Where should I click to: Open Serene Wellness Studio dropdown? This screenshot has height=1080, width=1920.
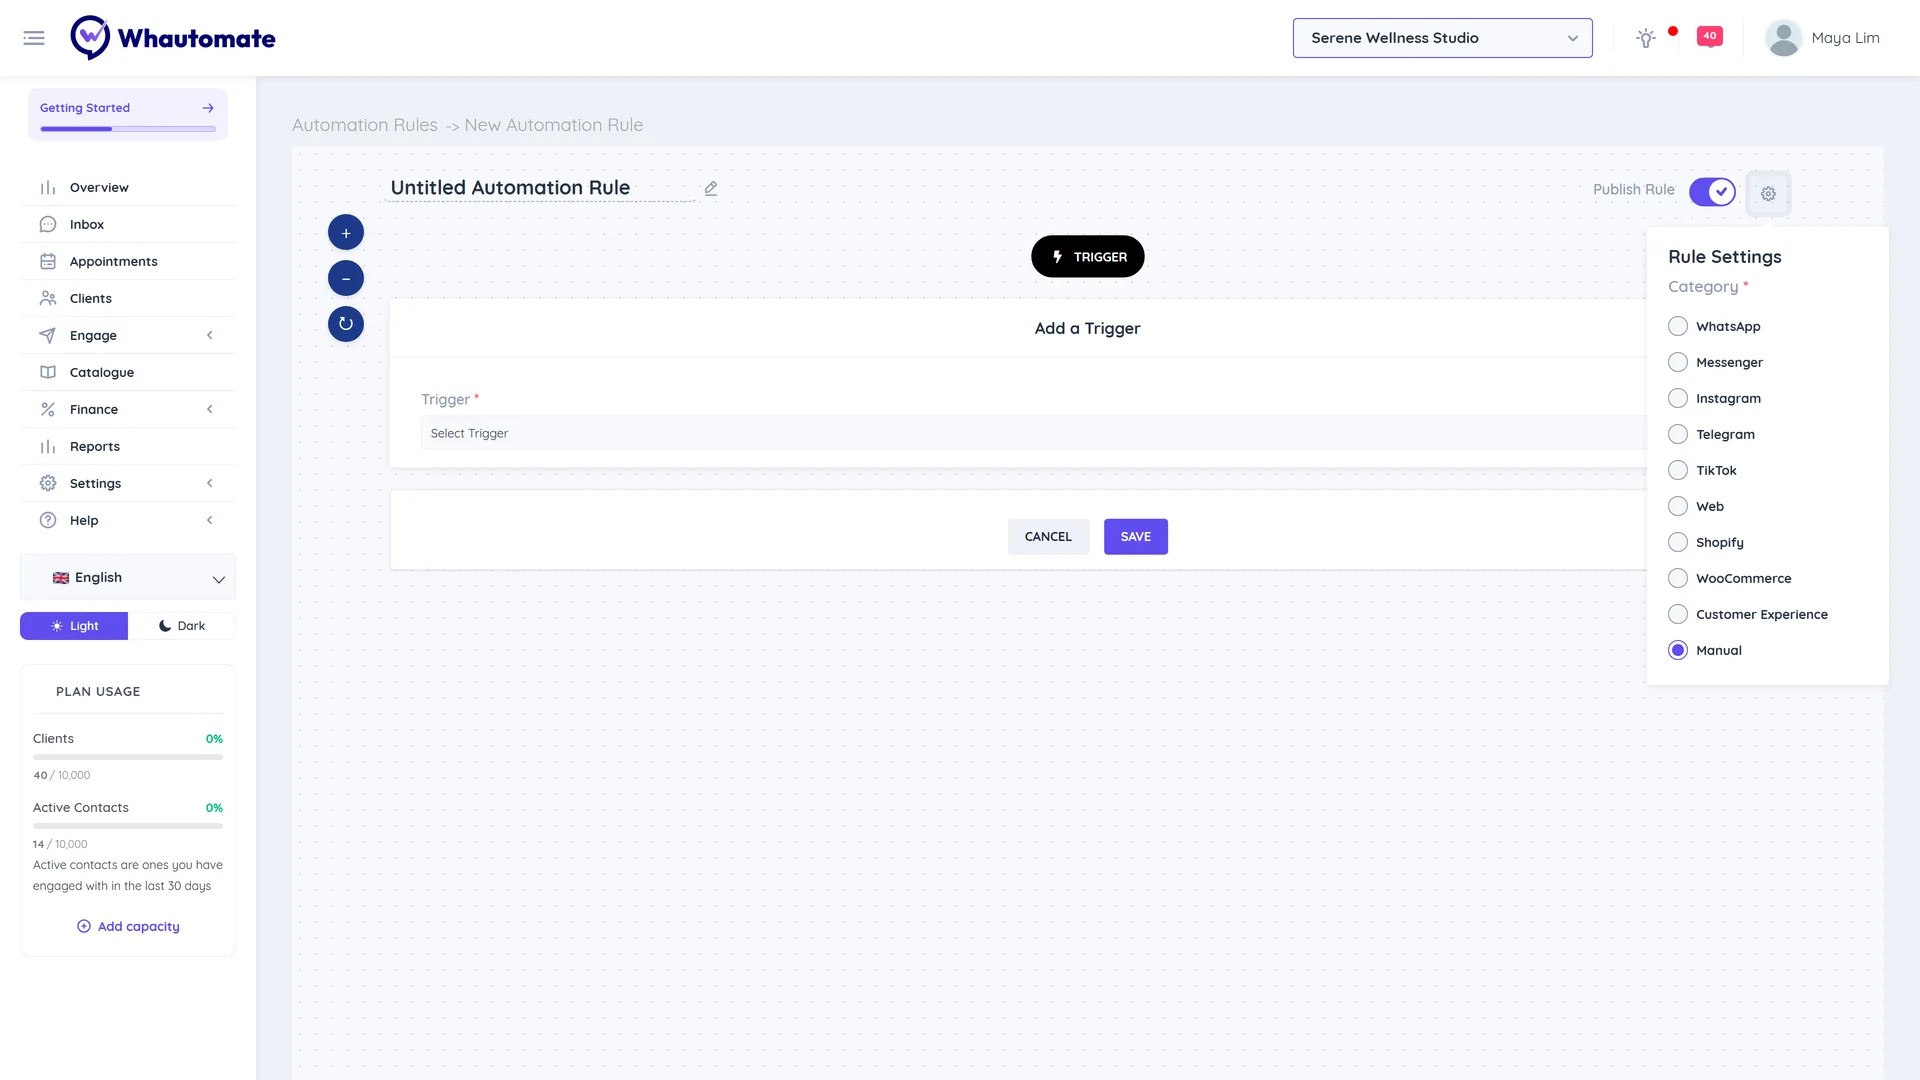tap(1442, 38)
